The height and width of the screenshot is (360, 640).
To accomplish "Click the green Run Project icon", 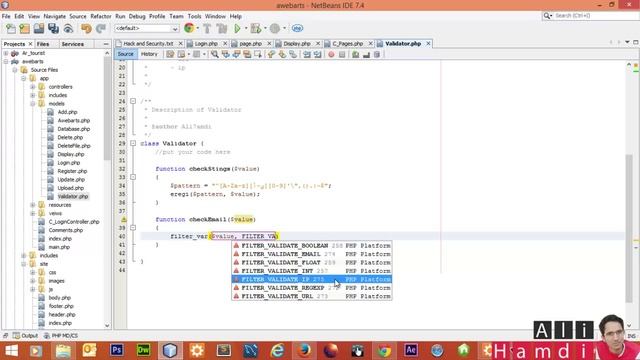I will pos(237,29).
